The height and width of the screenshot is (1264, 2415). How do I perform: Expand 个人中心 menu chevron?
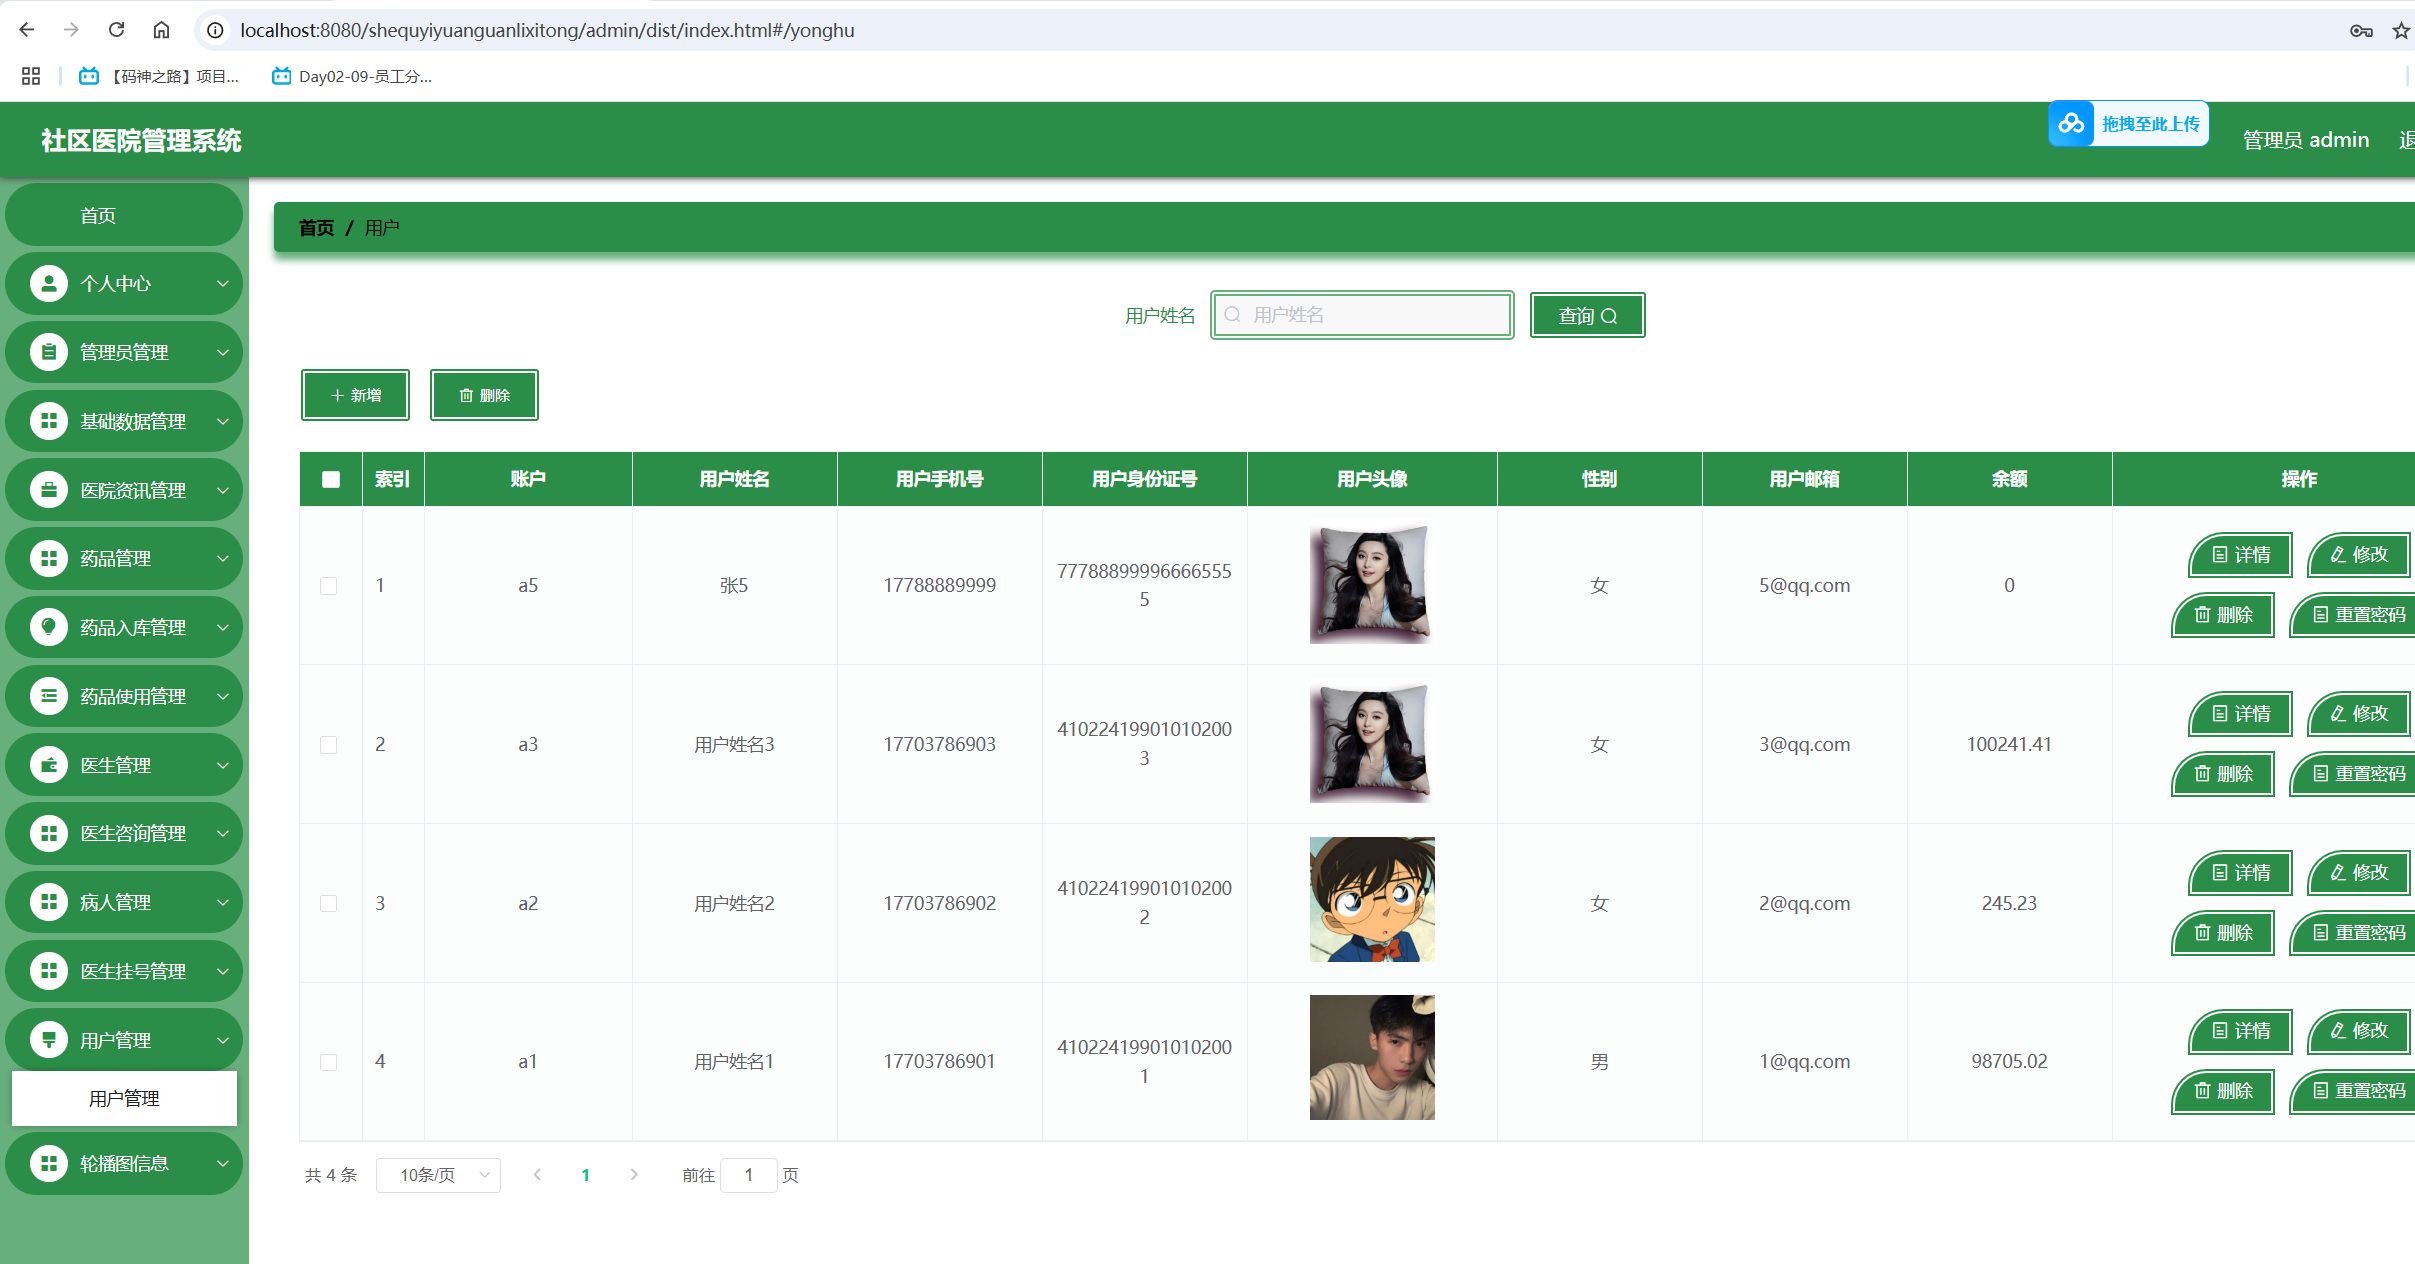(223, 284)
